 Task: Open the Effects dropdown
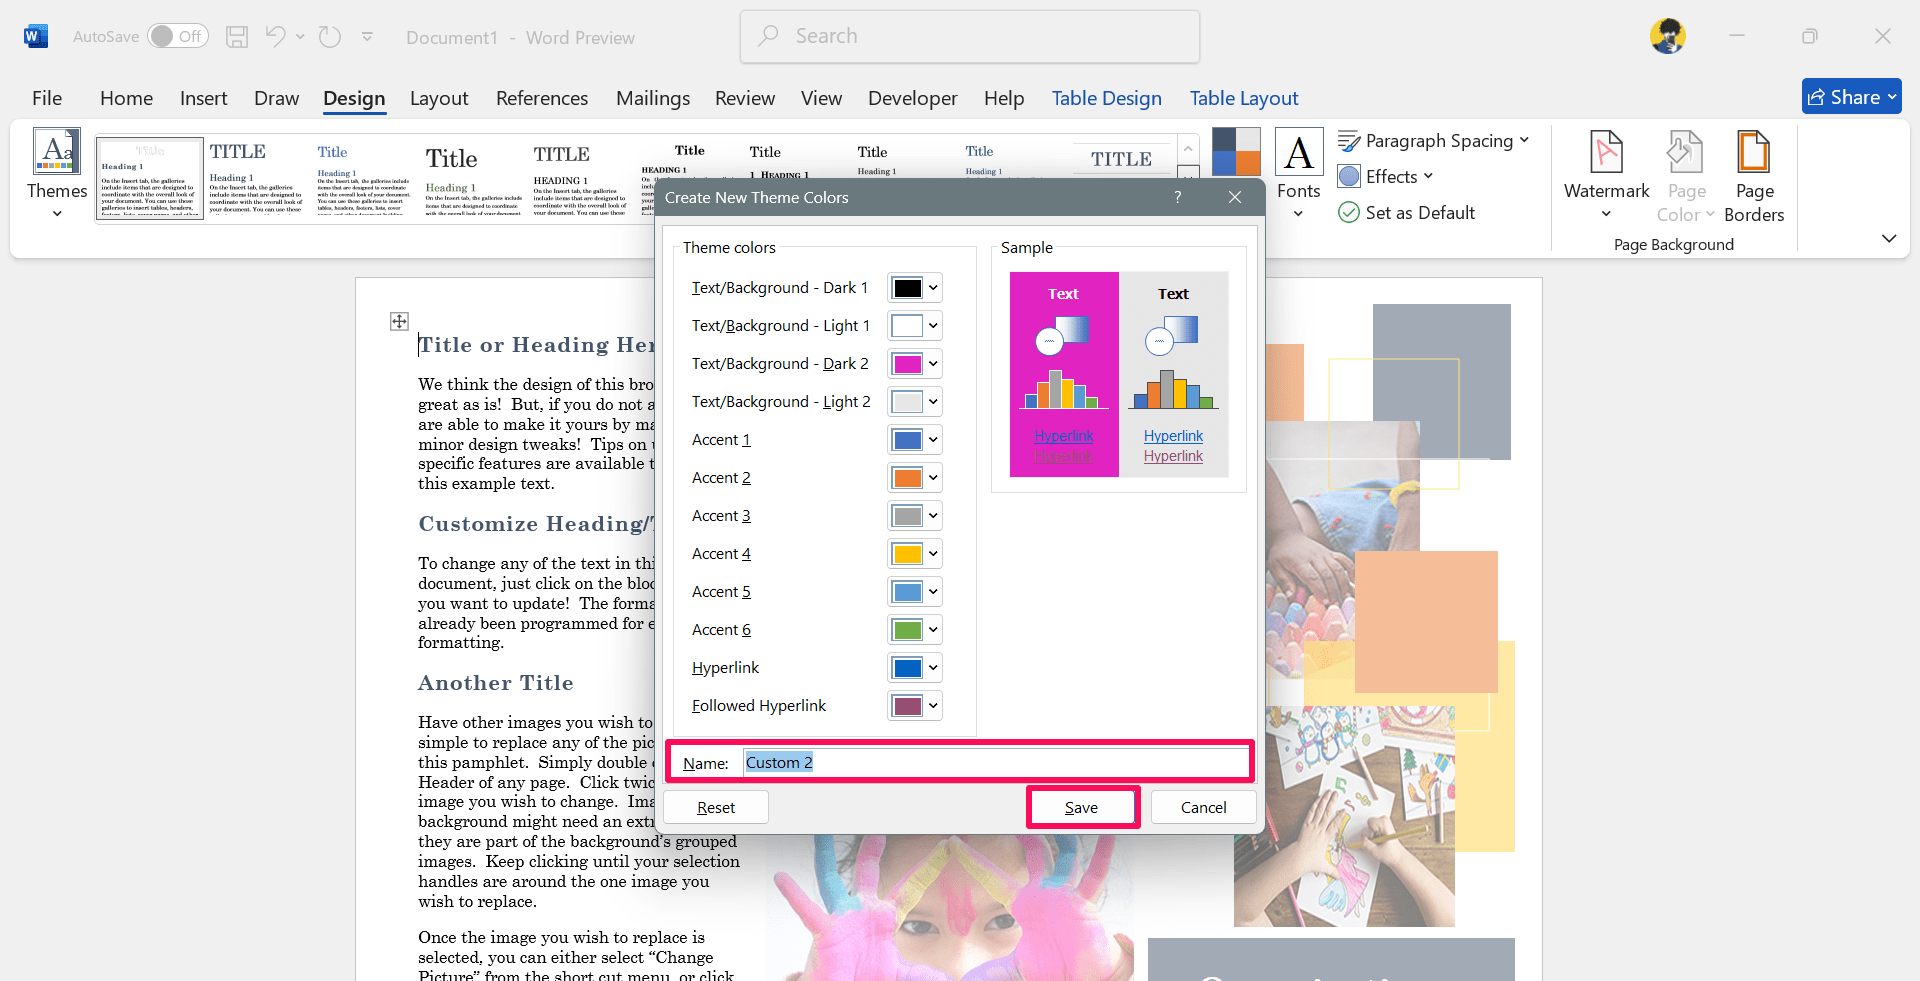1386,177
